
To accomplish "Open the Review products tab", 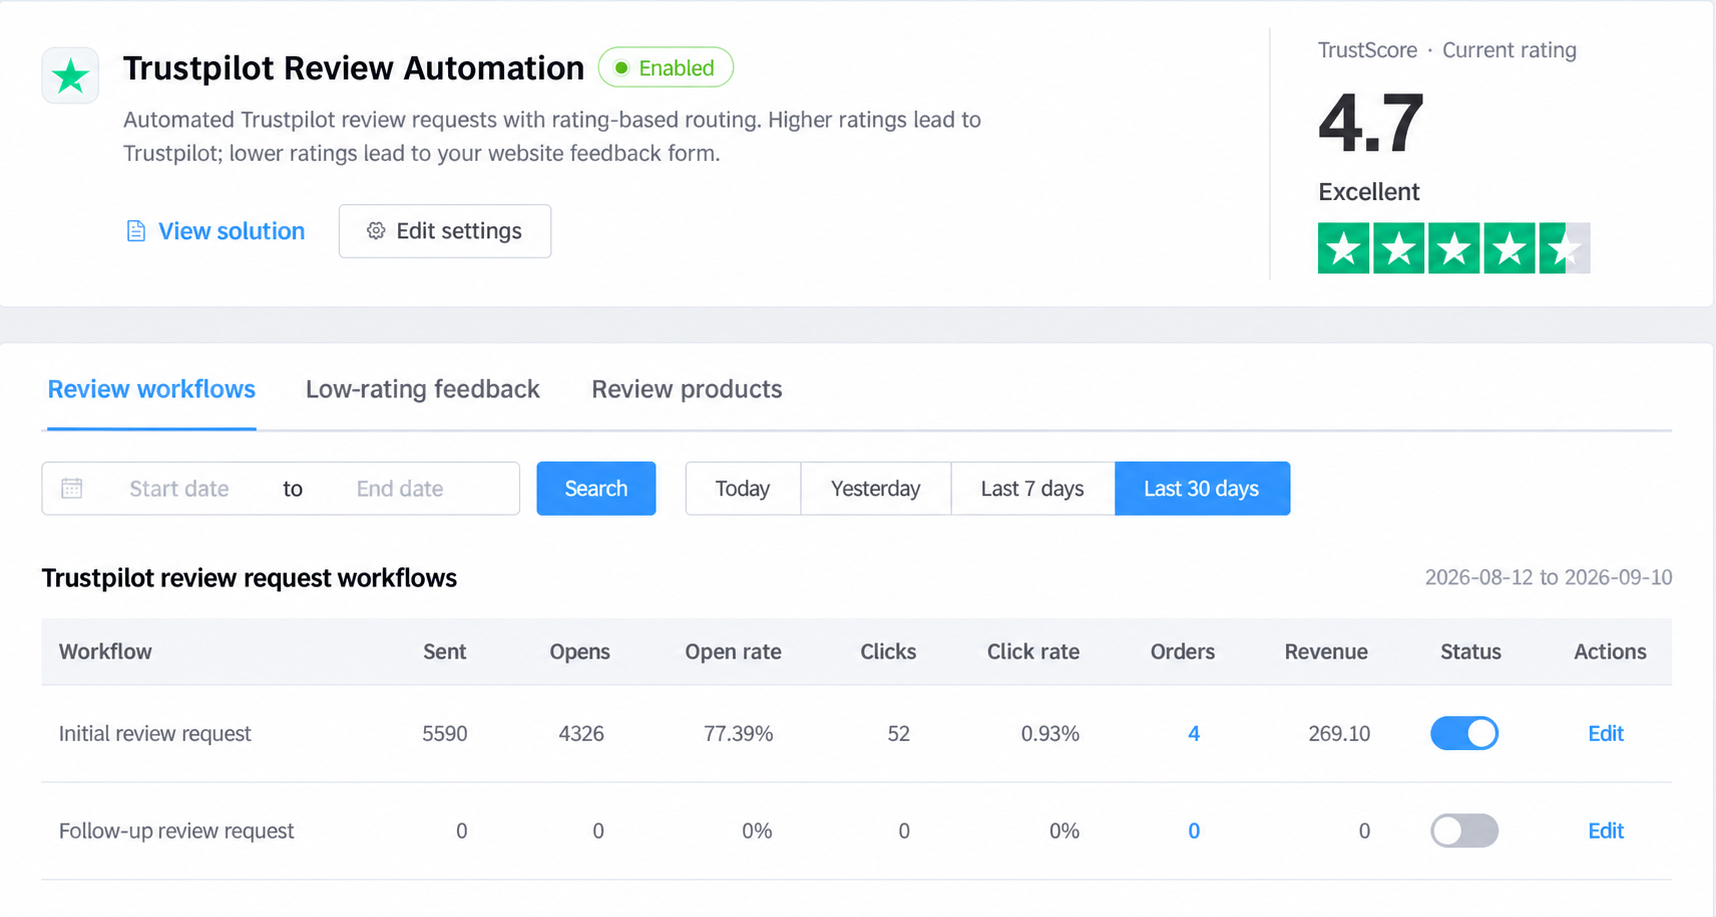I will pos(687,389).
